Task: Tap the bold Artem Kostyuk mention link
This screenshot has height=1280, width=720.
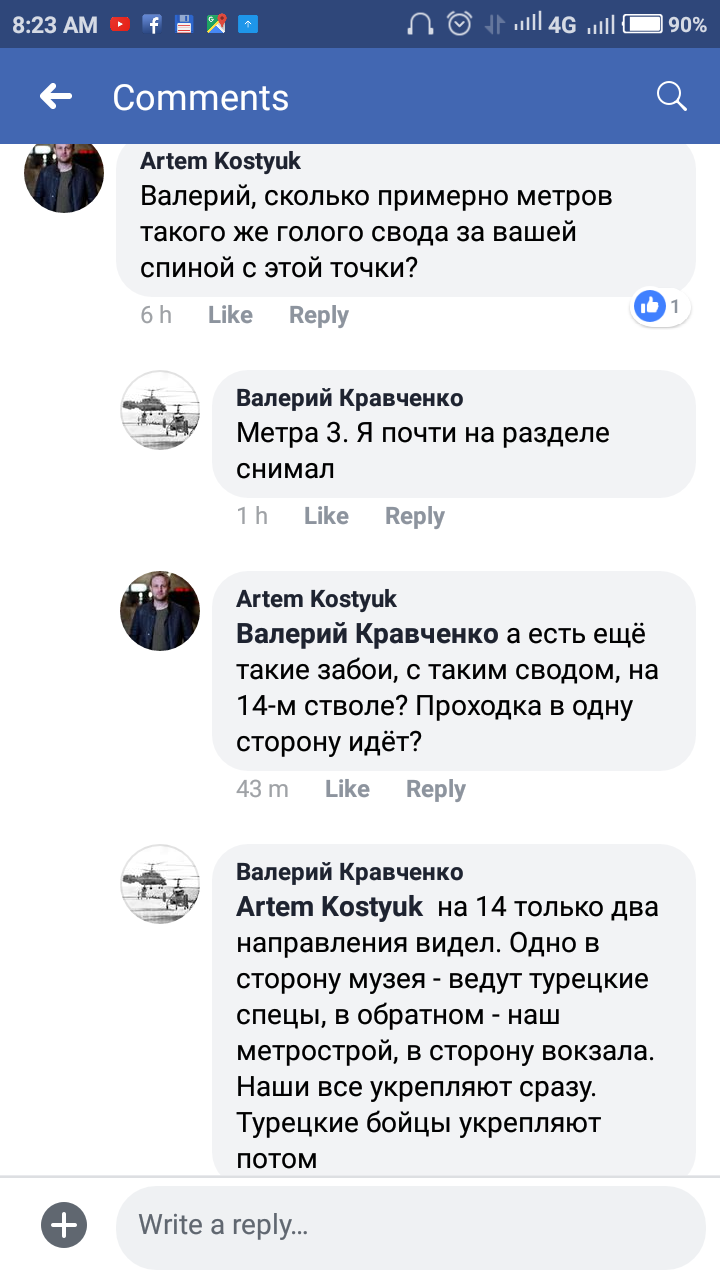Action: click(x=330, y=907)
